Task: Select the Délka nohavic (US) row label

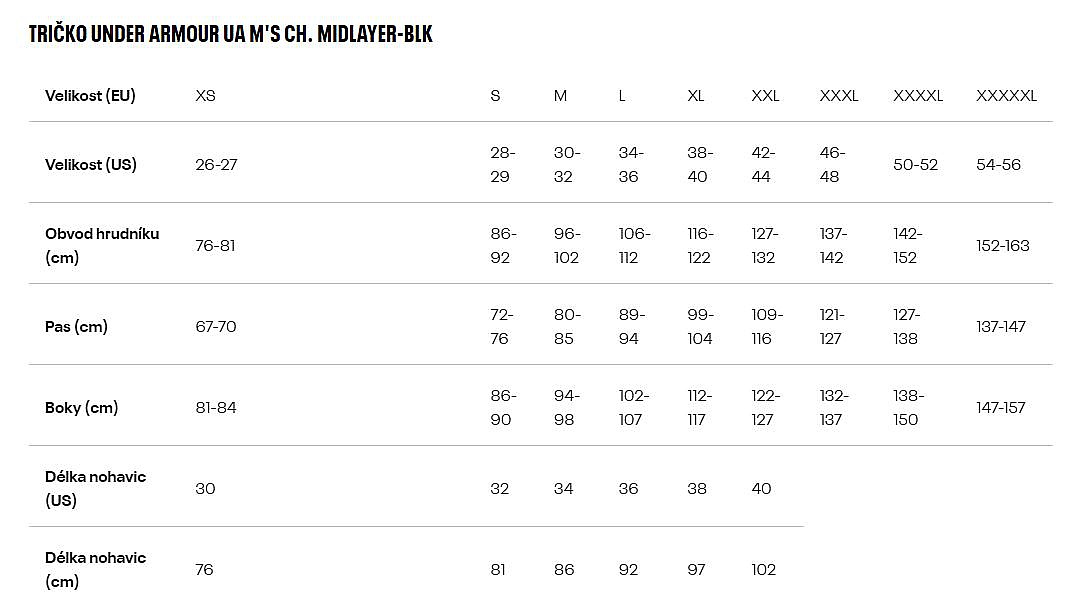Action: (95, 488)
